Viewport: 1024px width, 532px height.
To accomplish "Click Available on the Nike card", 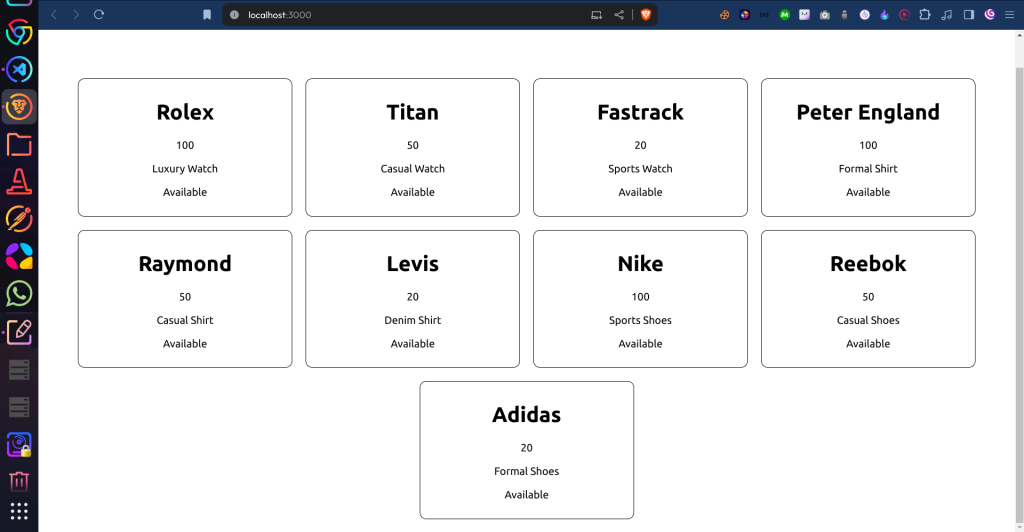I will coord(640,343).
